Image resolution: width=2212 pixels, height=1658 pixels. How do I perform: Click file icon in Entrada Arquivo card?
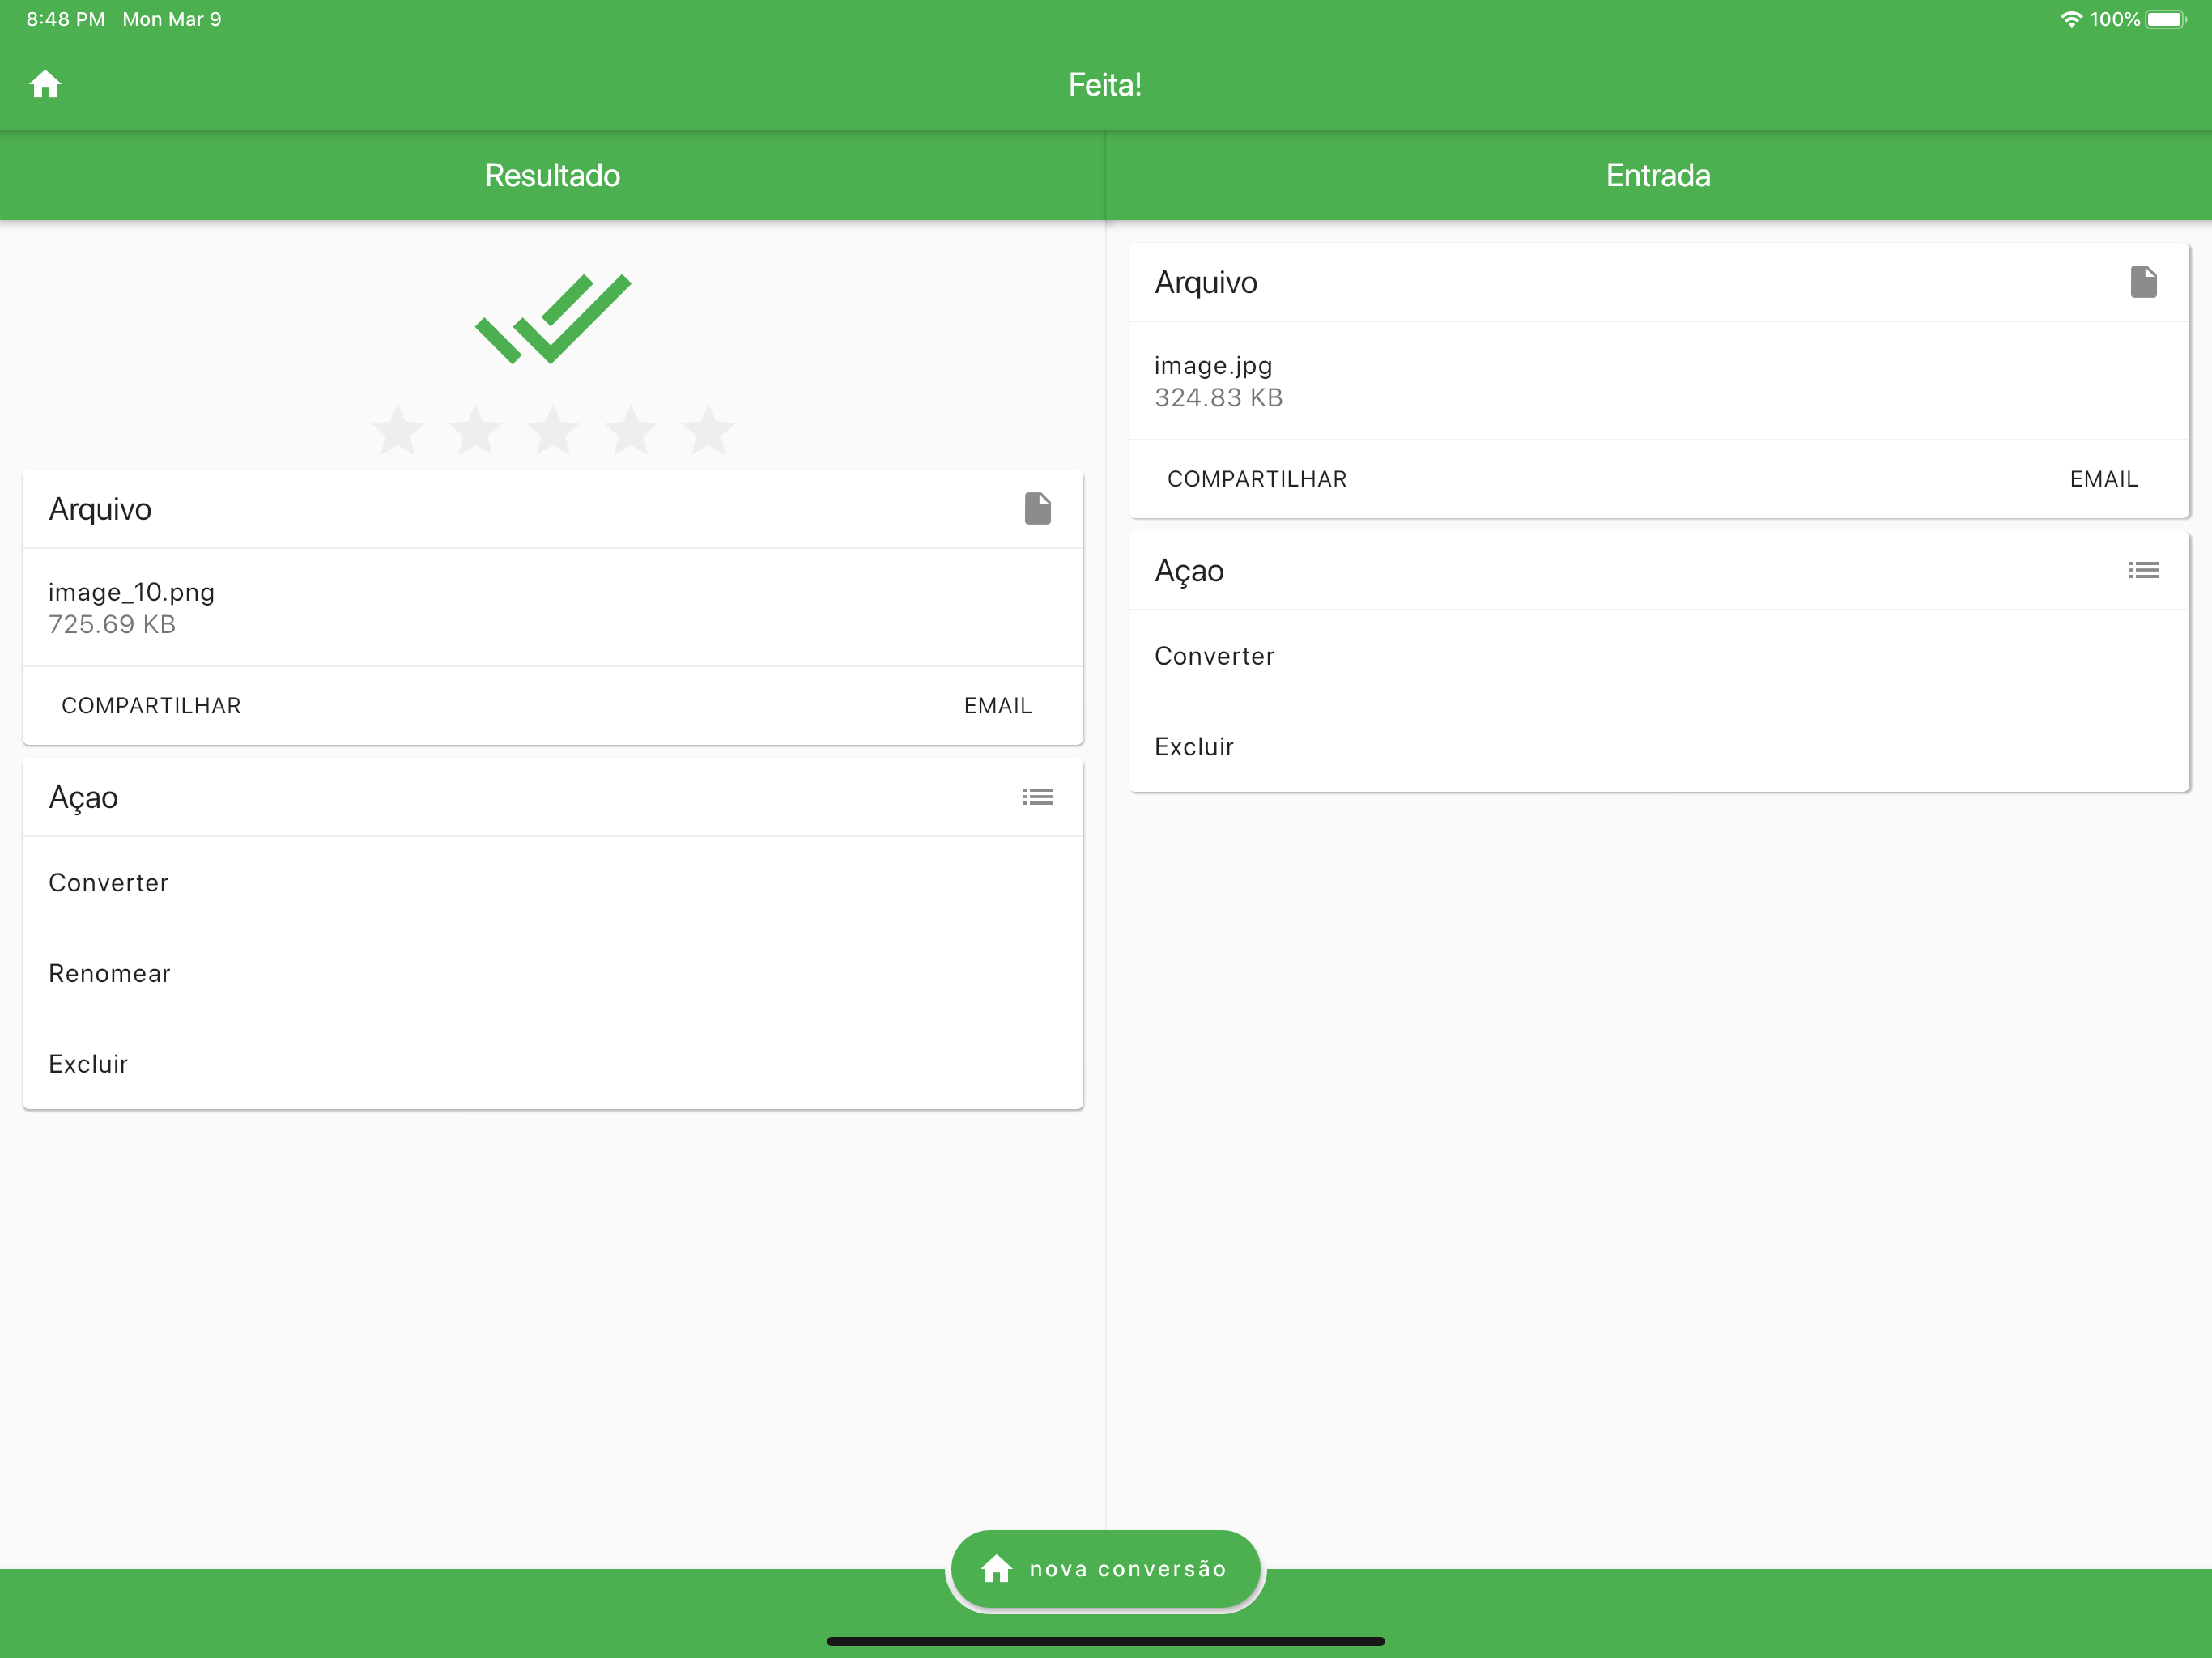pyautogui.click(x=2142, y=282)
